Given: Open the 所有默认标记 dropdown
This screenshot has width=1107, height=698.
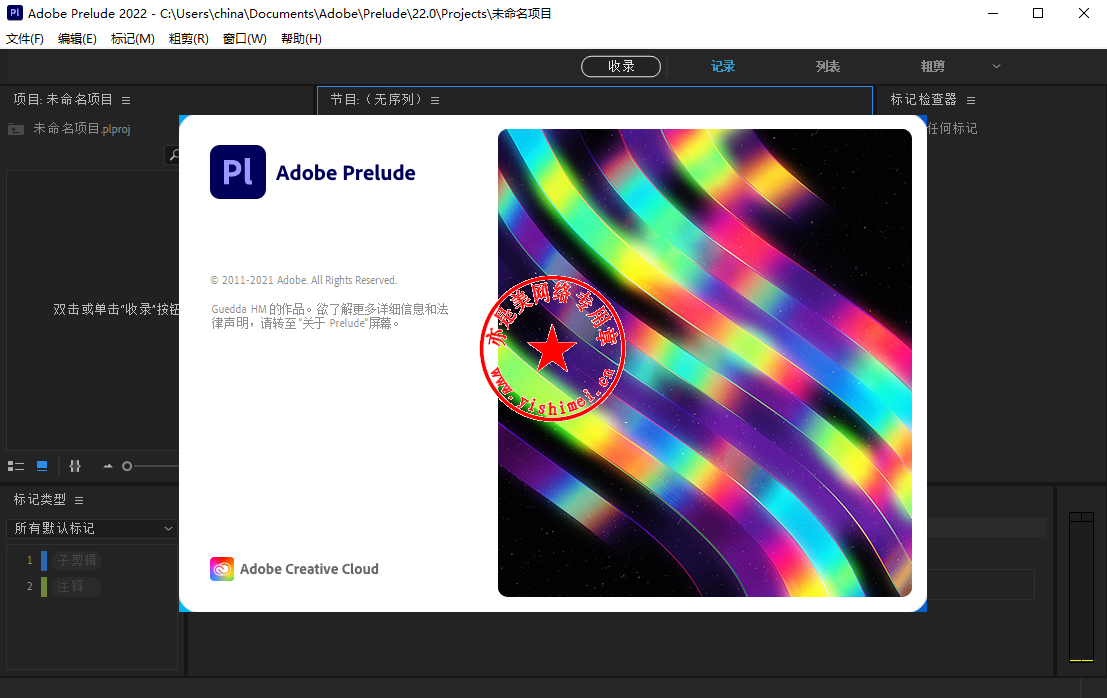Looking at the screenshot, I should point(92,529).
